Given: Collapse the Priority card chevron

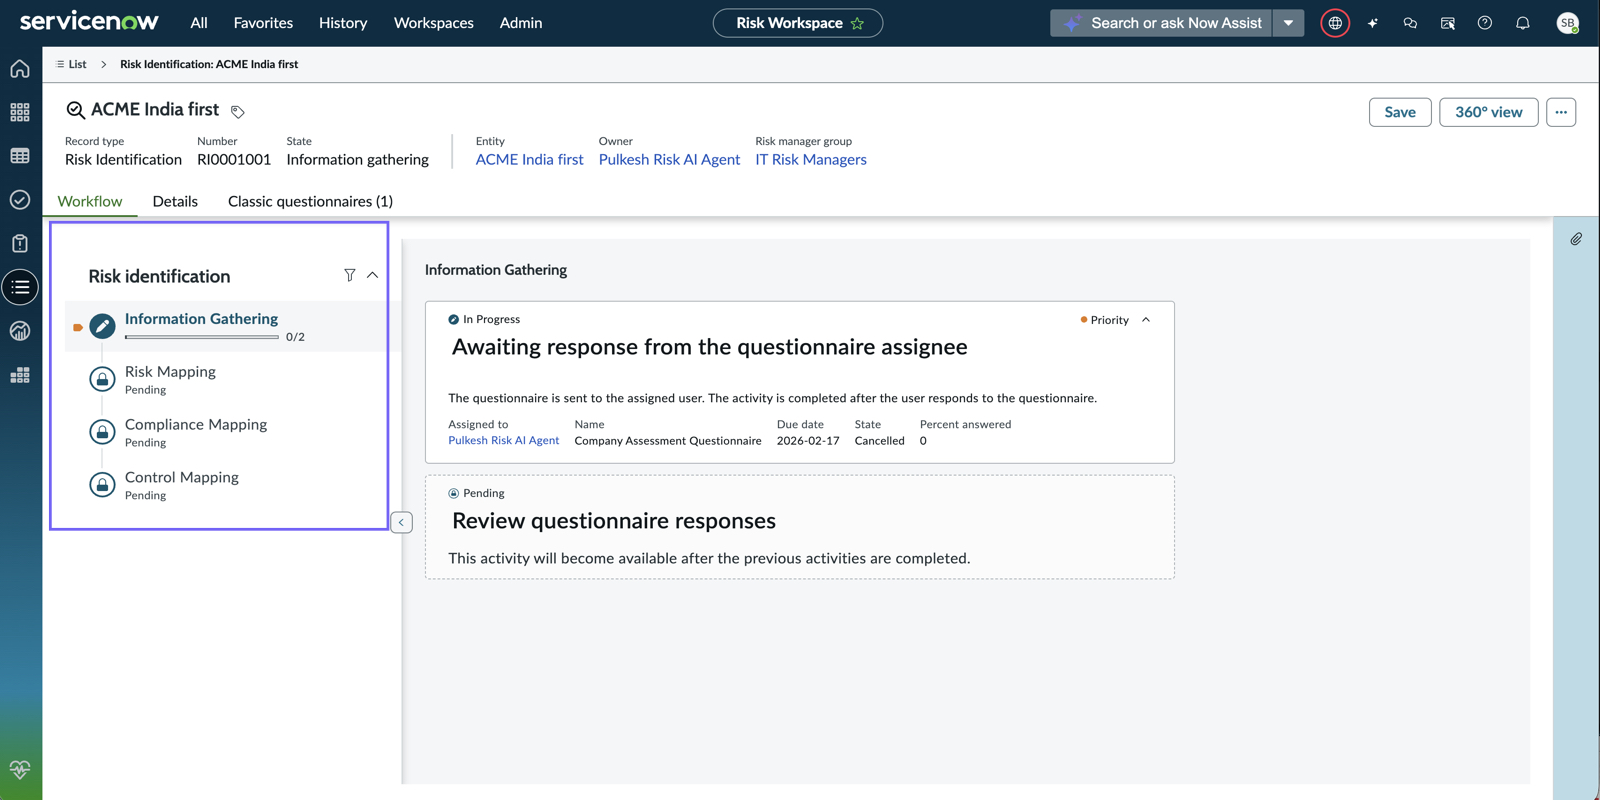Looking at the screenshot, I should (1146, 320).
